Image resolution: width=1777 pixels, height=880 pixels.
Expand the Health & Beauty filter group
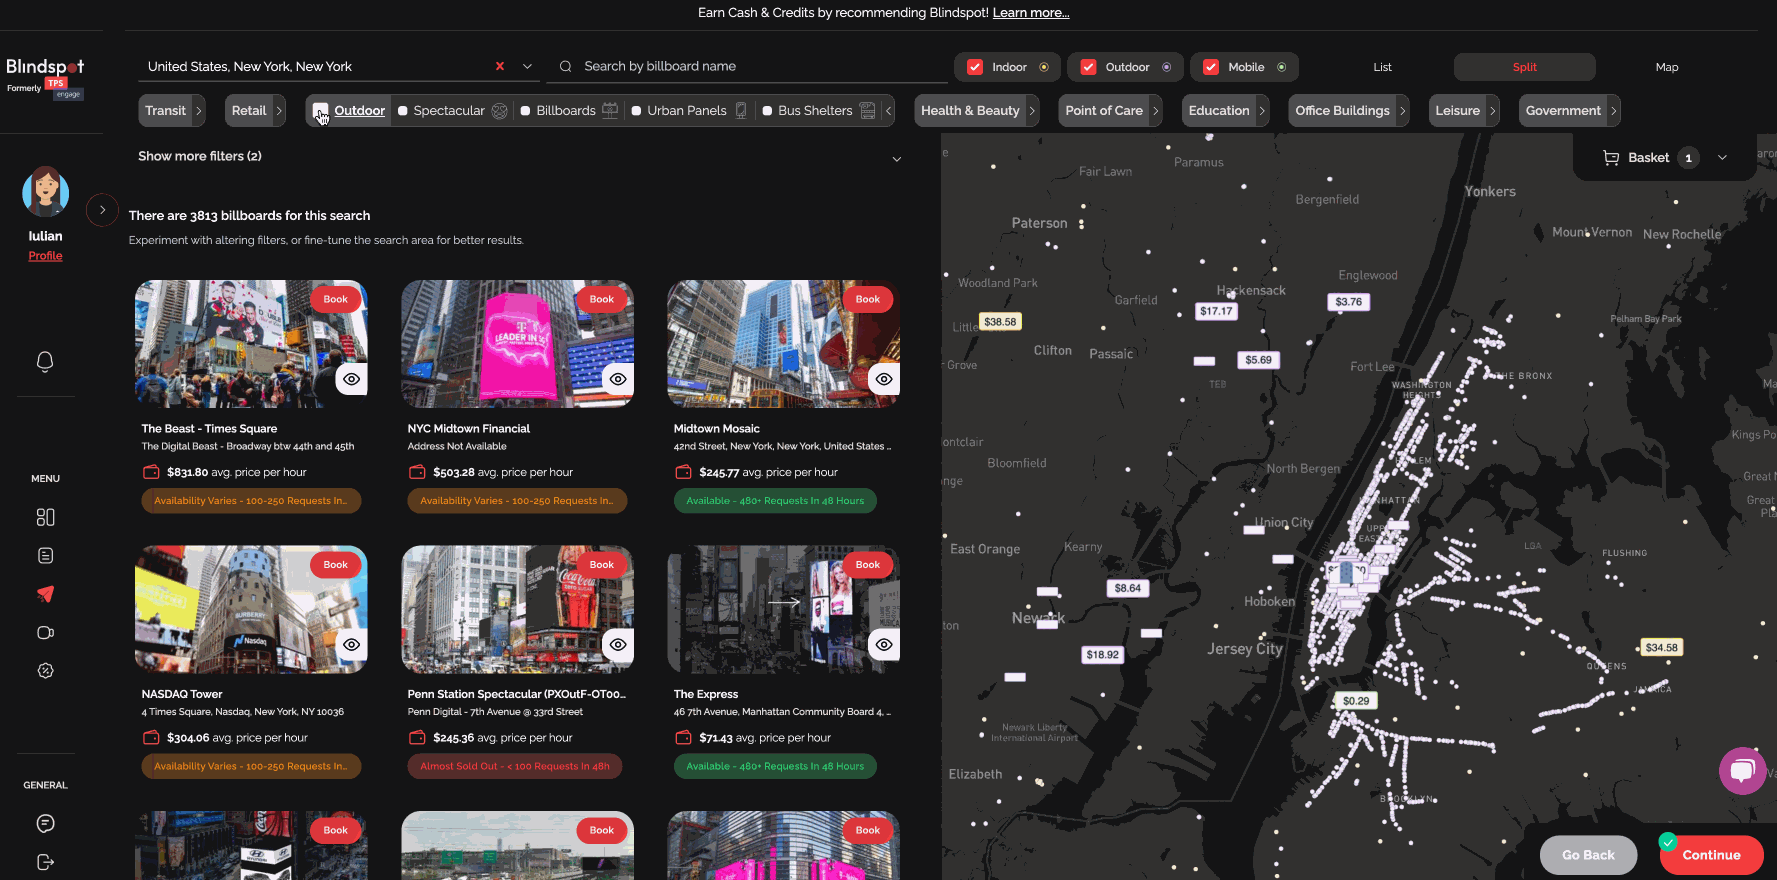[x=1032, y=111]
